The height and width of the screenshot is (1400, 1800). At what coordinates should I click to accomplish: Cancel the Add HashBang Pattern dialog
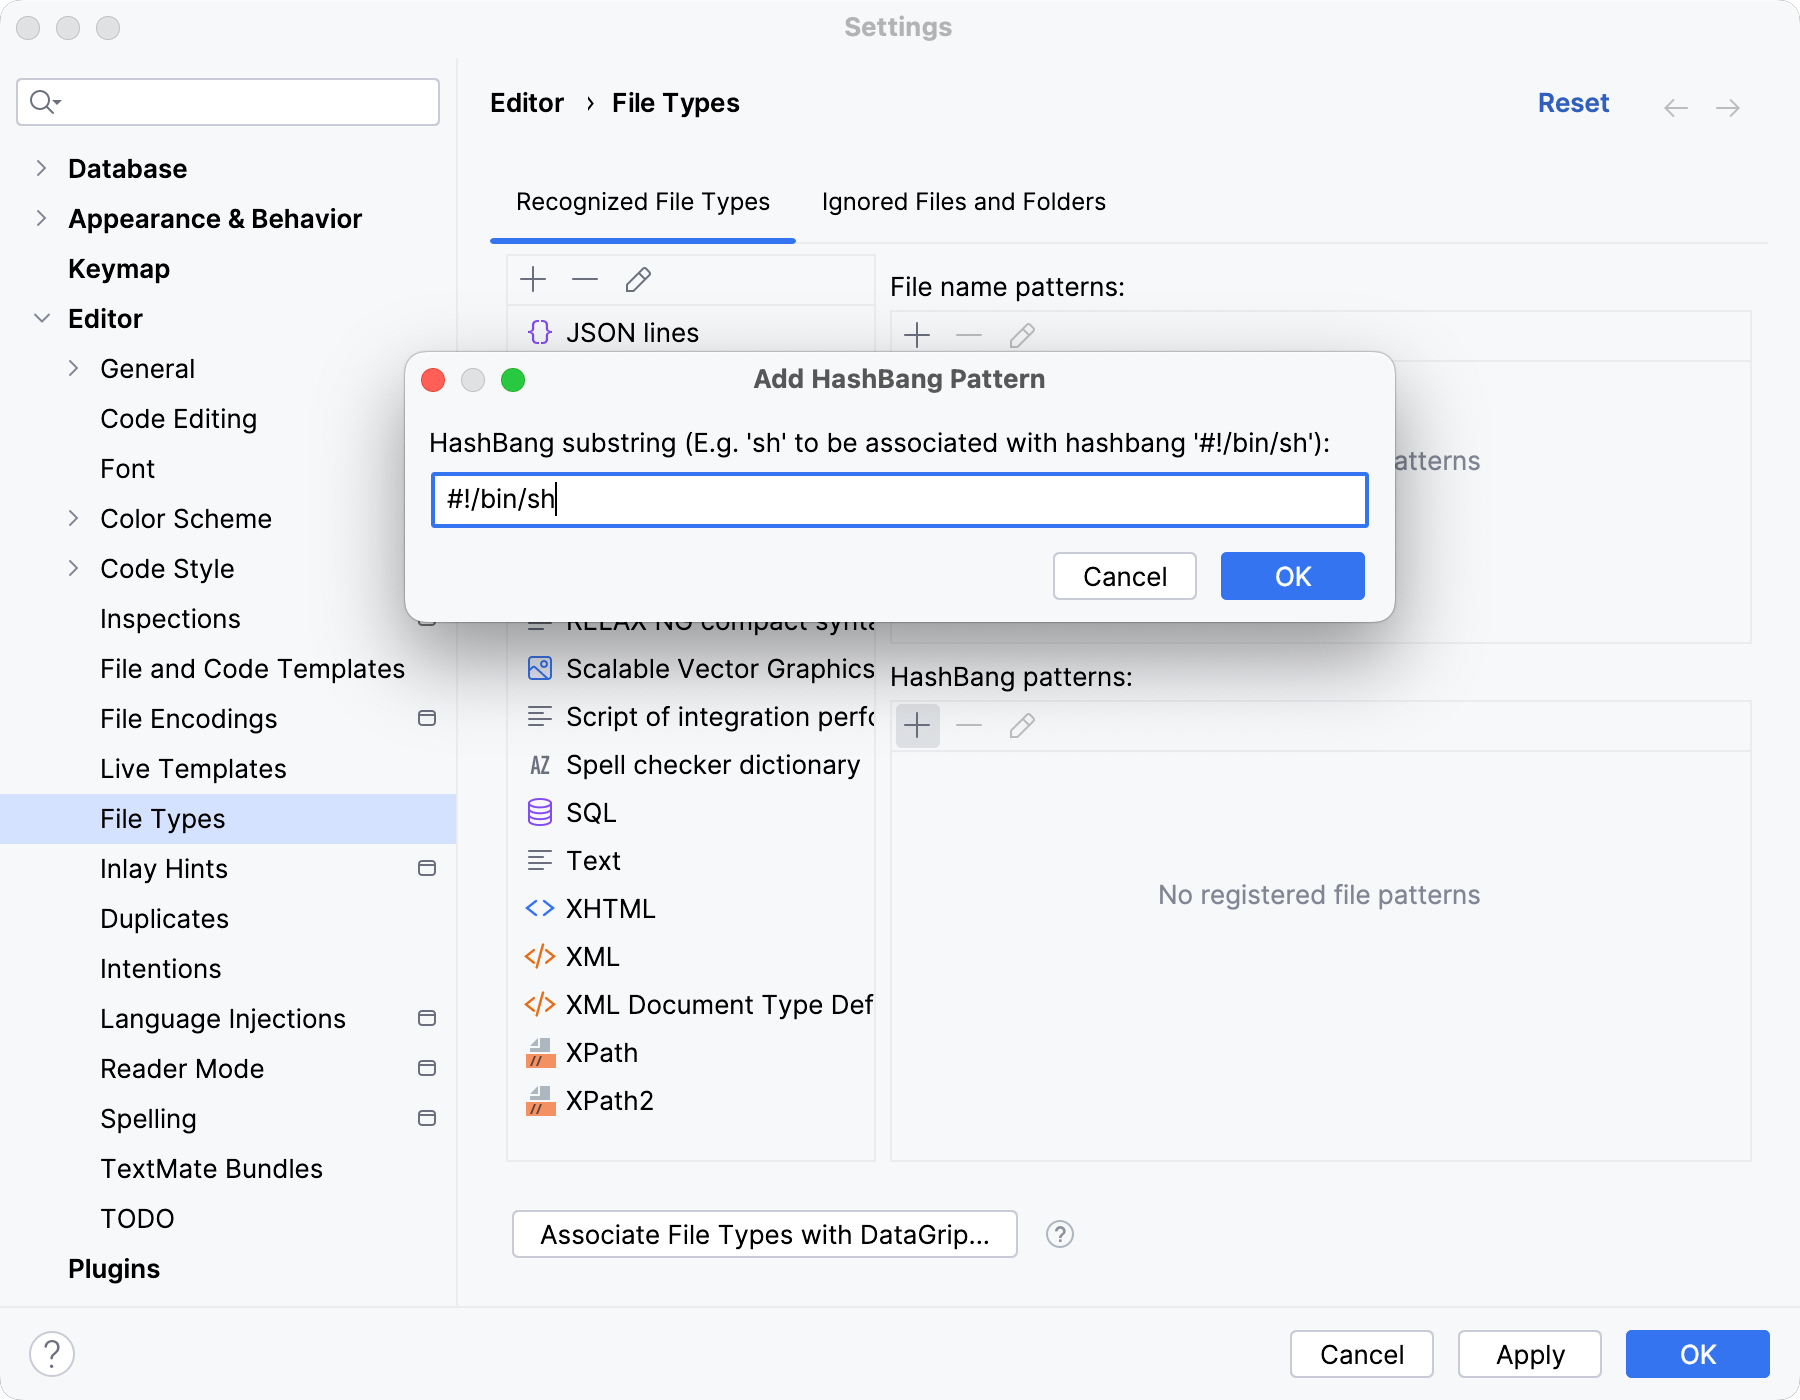1124,577
